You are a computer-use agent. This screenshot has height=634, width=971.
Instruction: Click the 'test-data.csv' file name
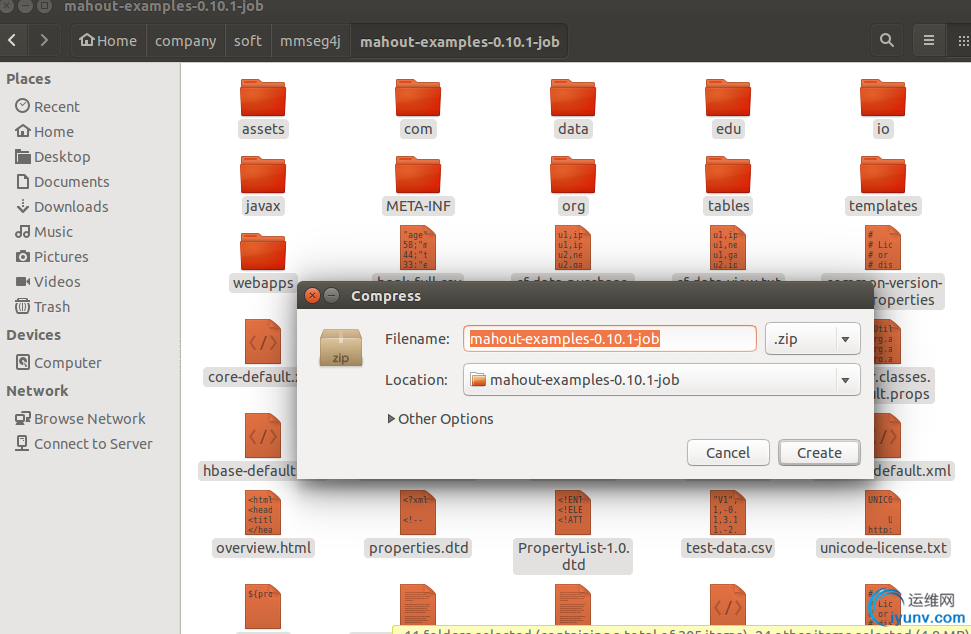[729, 548]
